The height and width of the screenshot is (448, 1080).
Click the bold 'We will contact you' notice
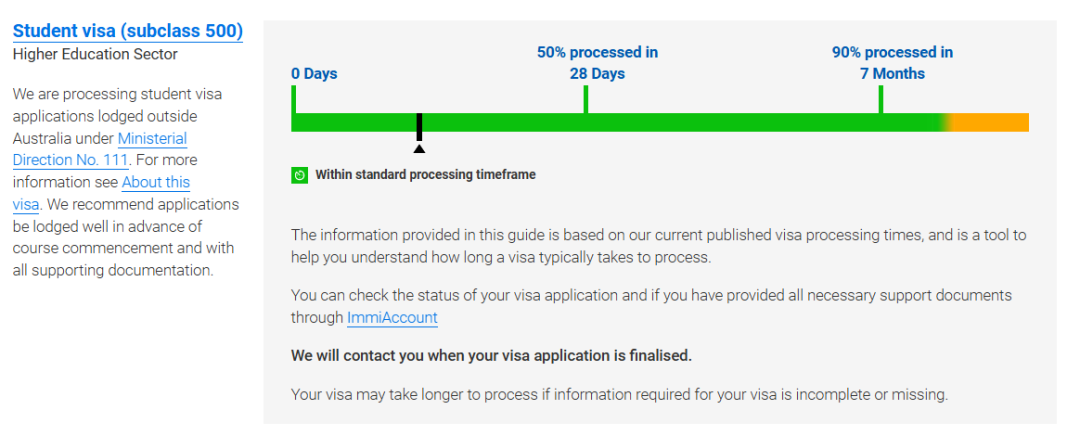[x=491, y=356]
